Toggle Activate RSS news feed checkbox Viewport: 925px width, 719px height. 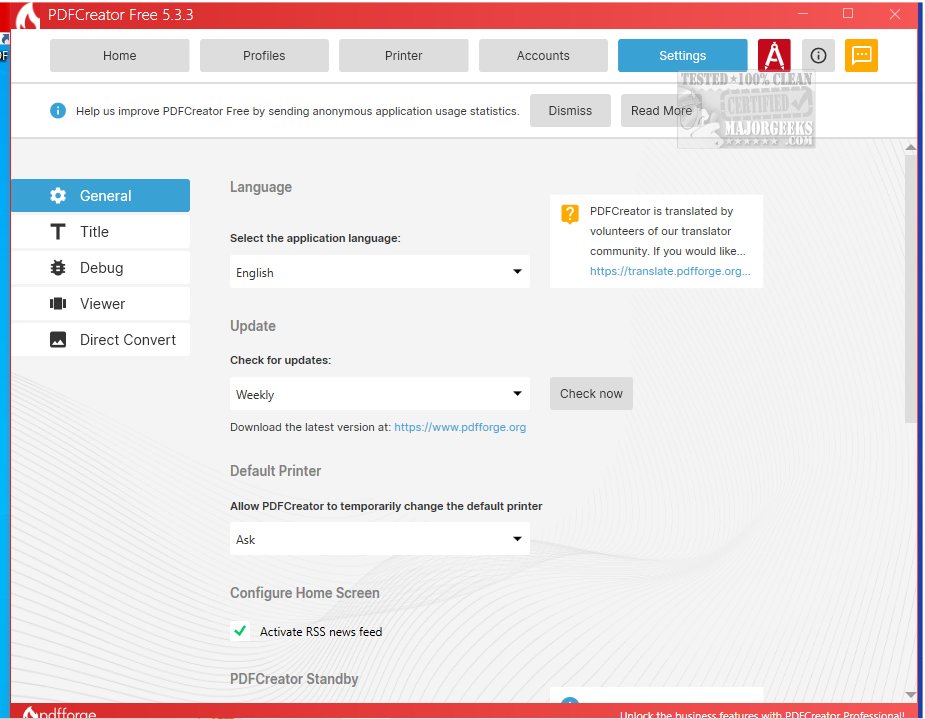(240, 631)
